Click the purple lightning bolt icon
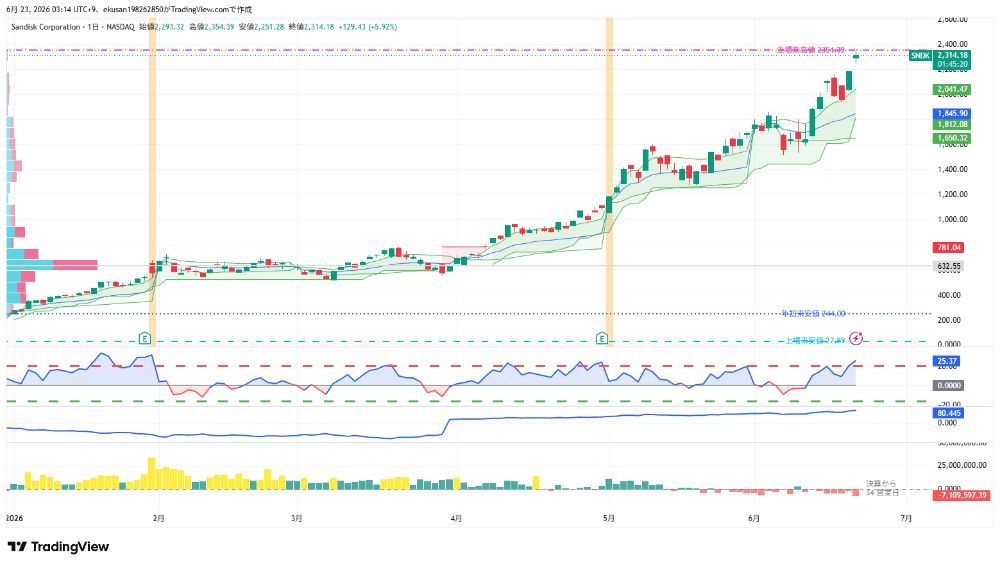Viewport: 1000px width, 566px height. pyautogui.click(x=857, y=338)
